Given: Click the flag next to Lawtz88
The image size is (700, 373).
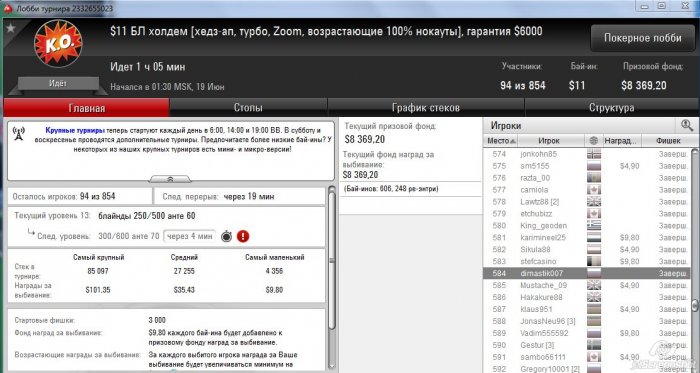Looking at the screenshot, I should coord(594,202).
